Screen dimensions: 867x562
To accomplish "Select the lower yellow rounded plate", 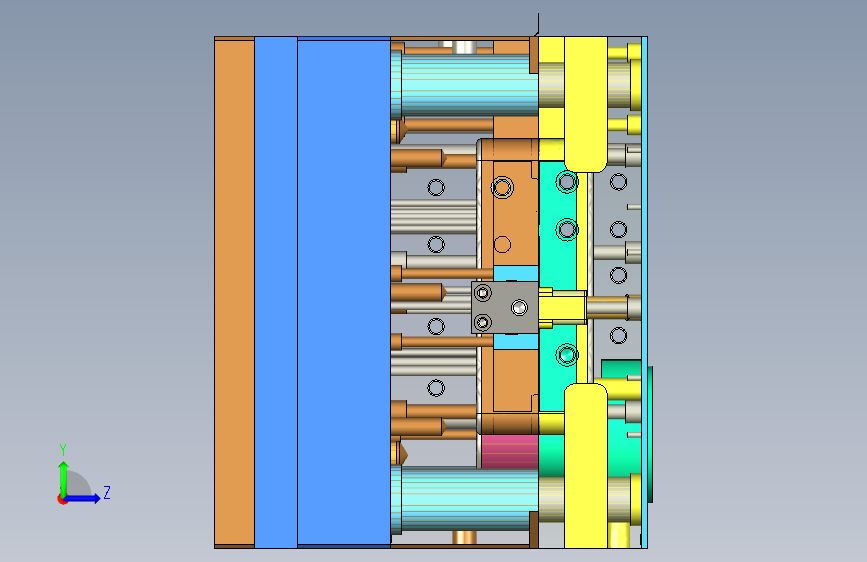I will tap(586, 466).
